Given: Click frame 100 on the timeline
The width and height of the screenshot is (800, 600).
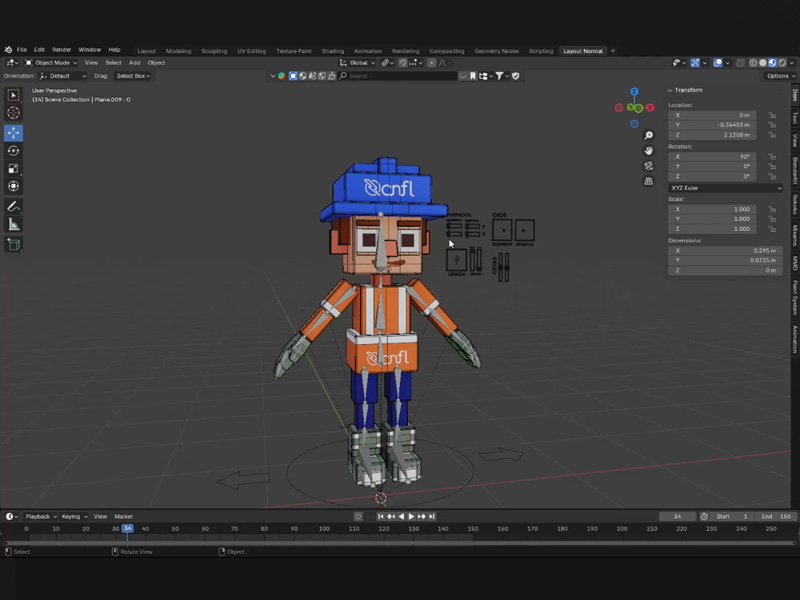Looking at the screenshot, I should pos(324,528).
